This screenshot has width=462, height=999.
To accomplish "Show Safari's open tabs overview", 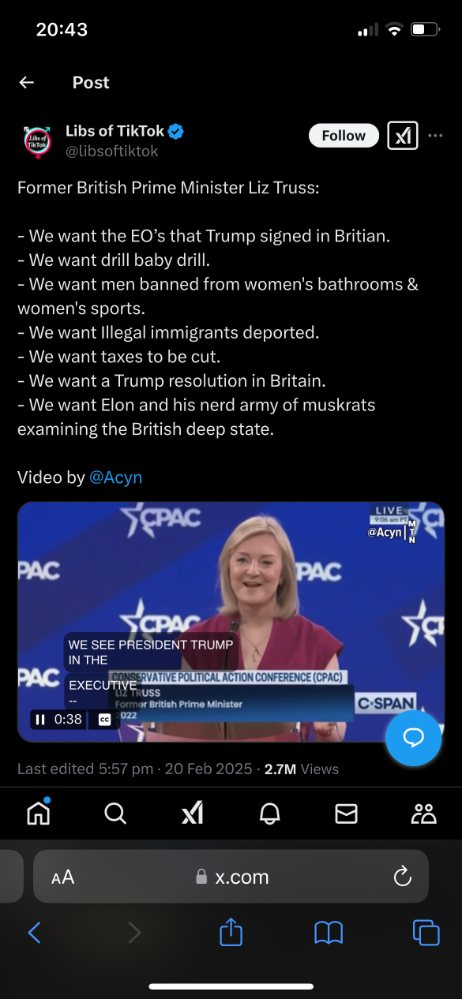I will point(426,933).
